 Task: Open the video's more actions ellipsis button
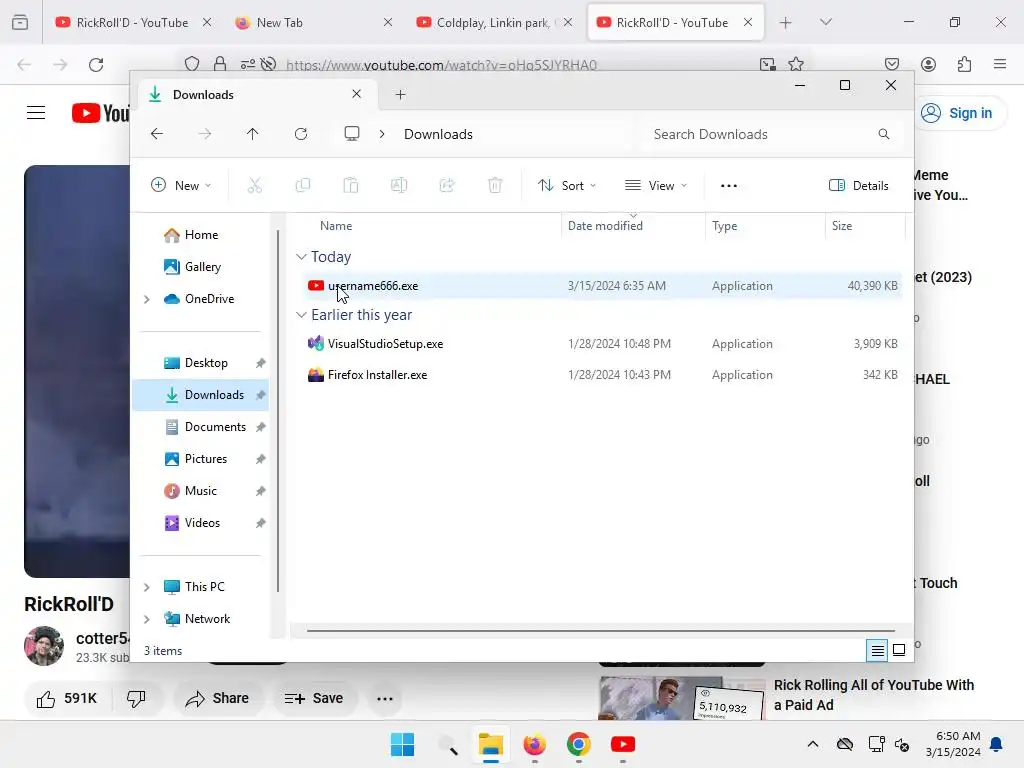(x=385, y=699)
